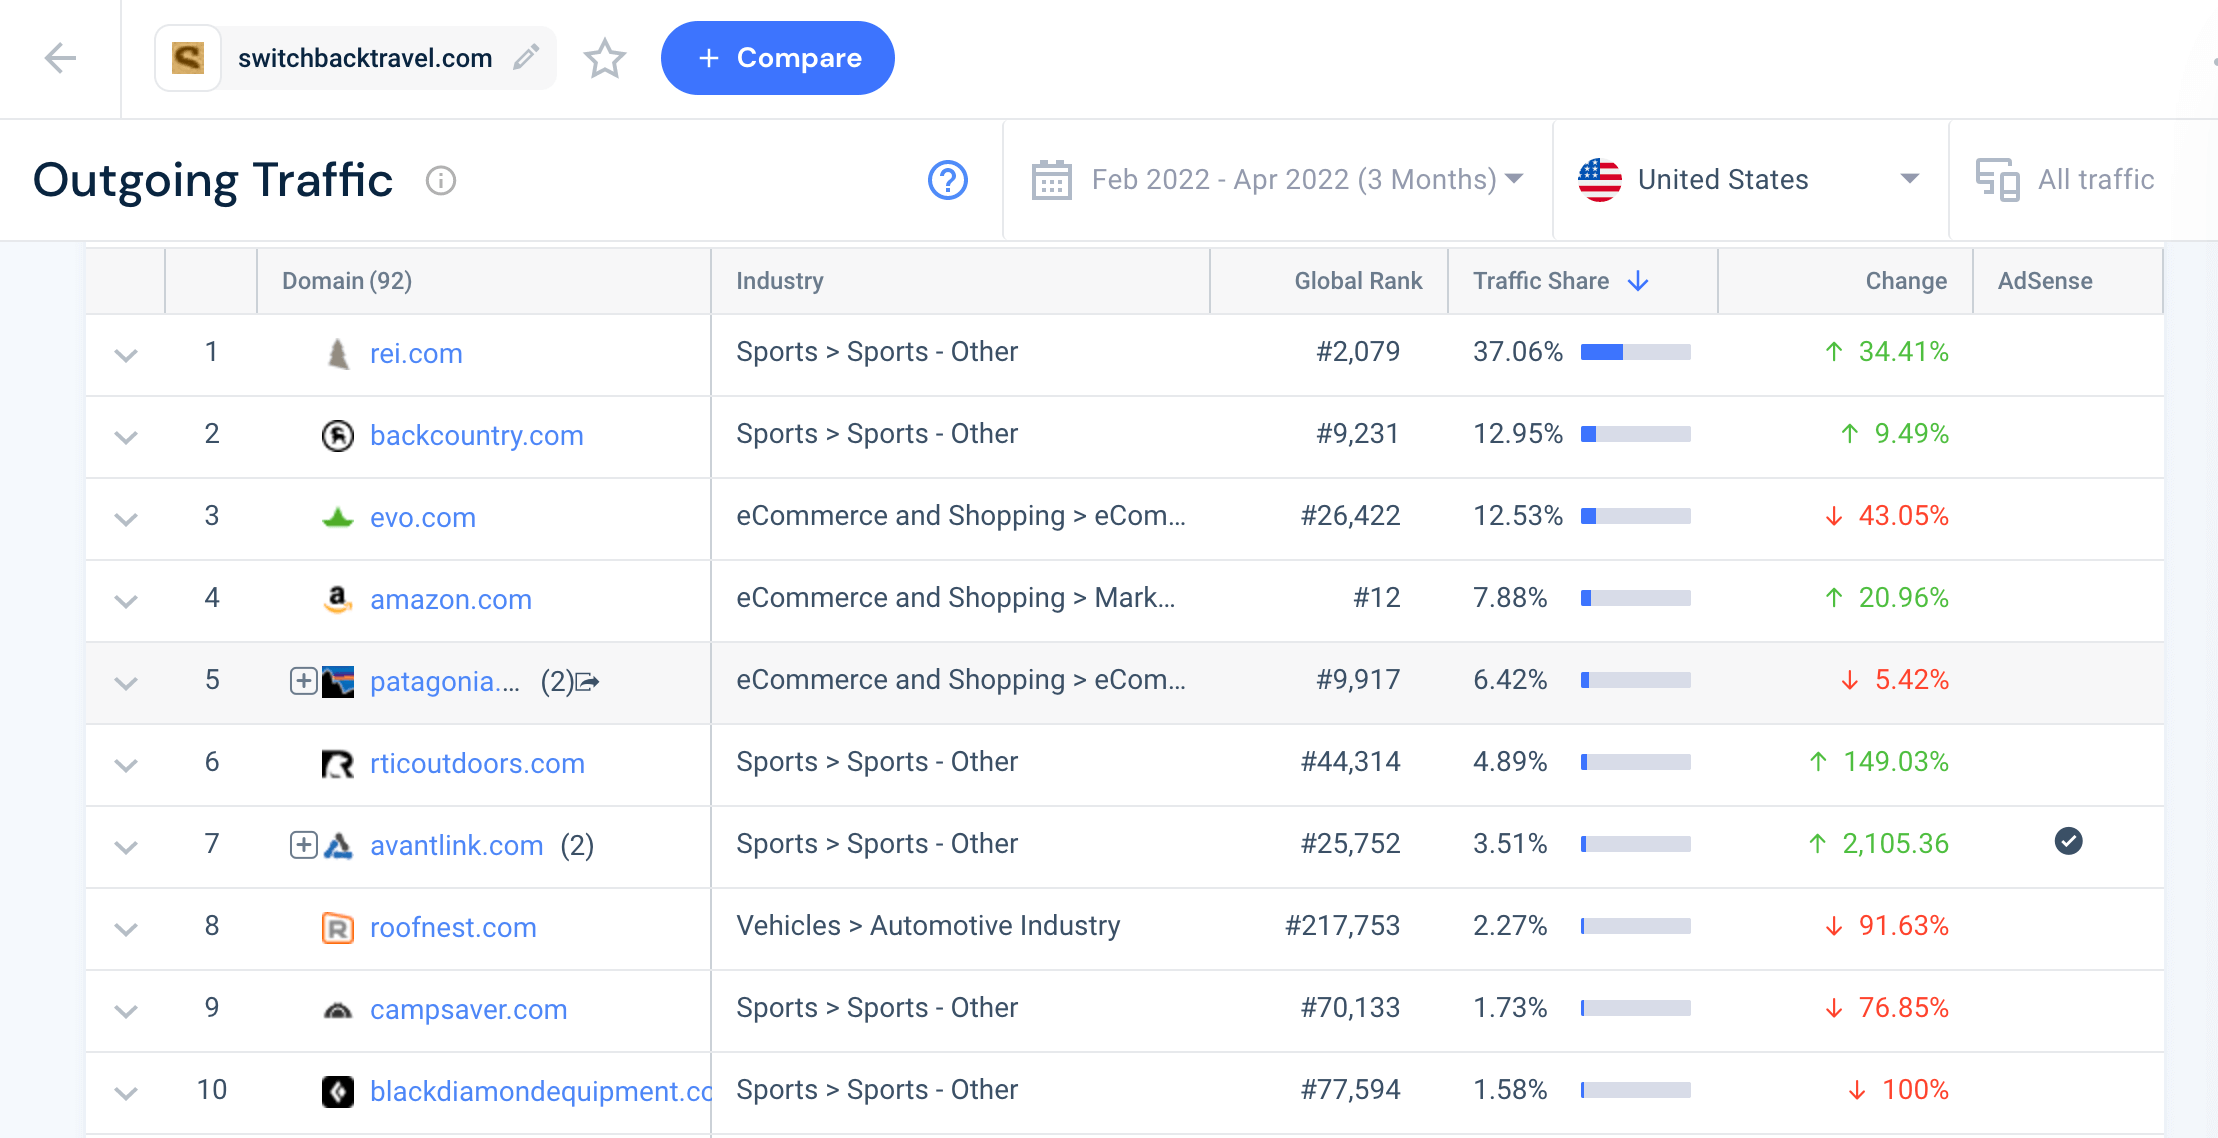Click the help question mark icon
The image size is (2218, 1138).
947,181
